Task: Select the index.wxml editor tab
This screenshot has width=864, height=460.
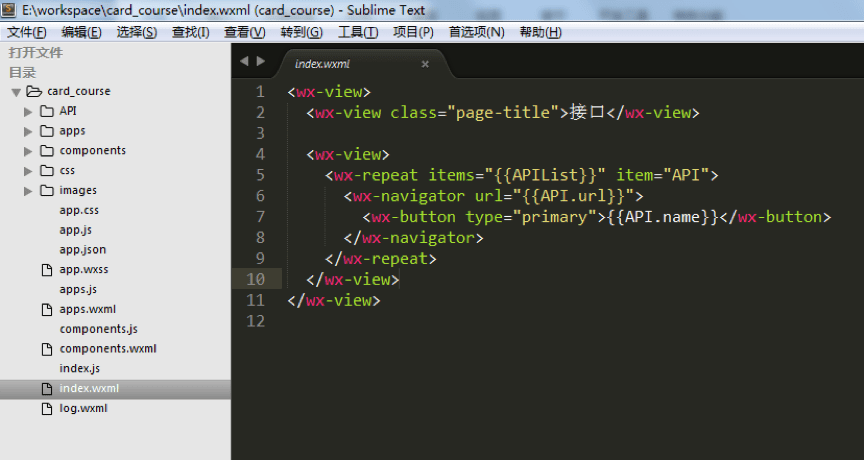Action: (x=364, y=64)
